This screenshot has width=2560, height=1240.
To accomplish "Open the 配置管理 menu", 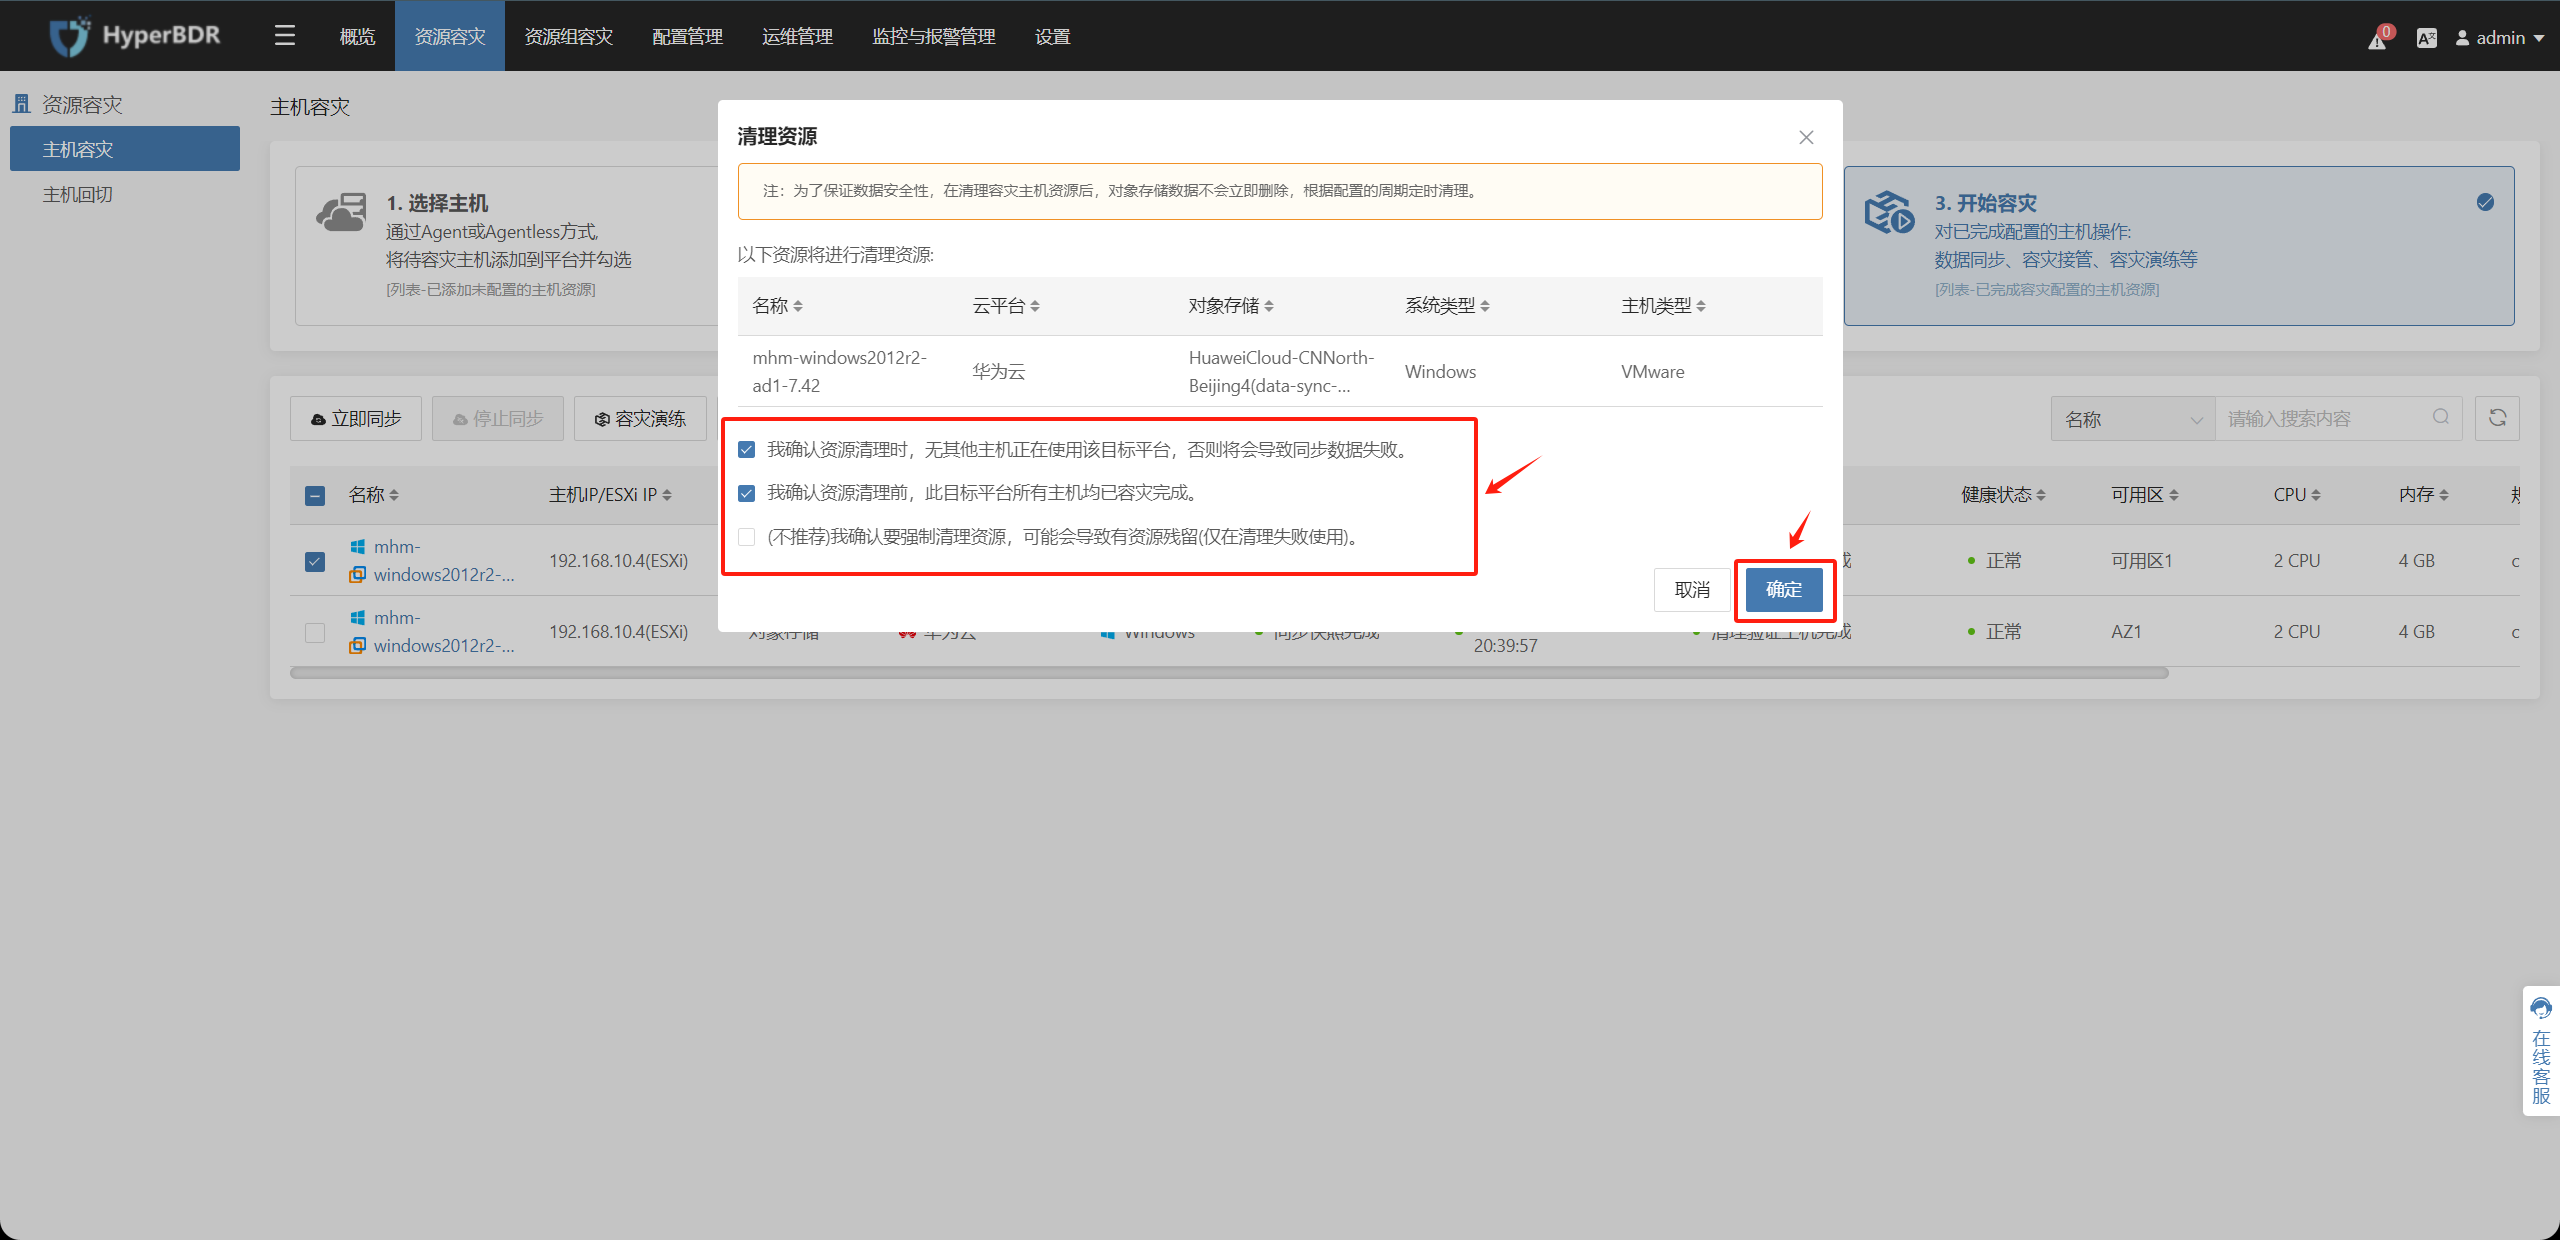I will [688, 36].
